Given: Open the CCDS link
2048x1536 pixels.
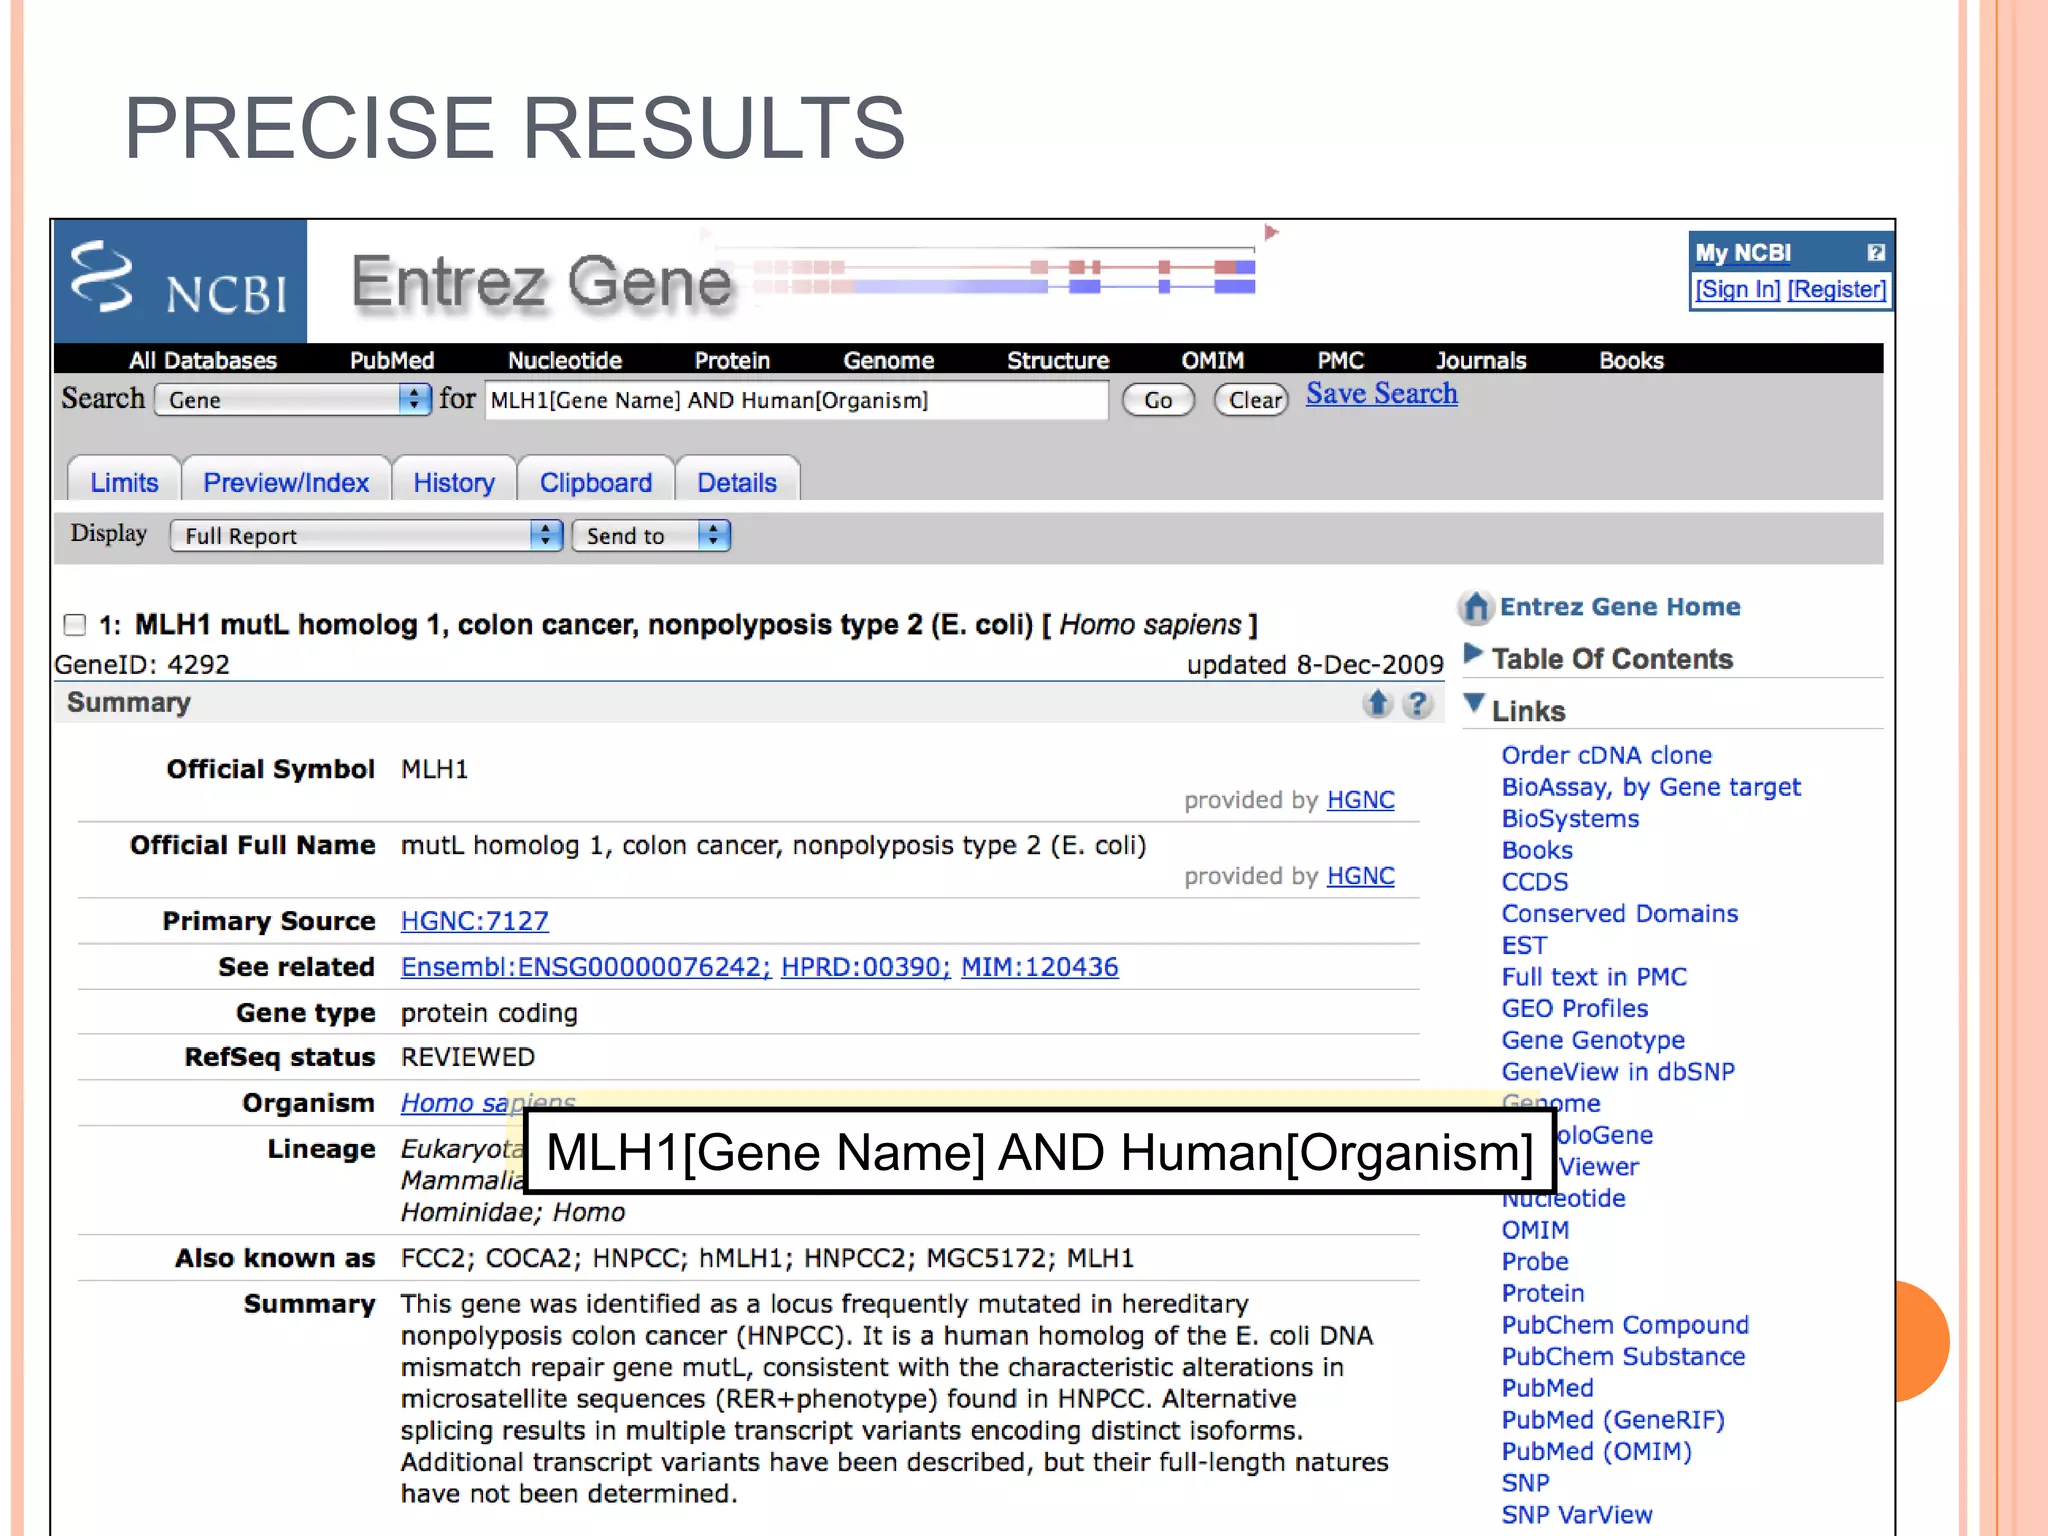Looking at the screenshot, I should [x=1535, y=882].
